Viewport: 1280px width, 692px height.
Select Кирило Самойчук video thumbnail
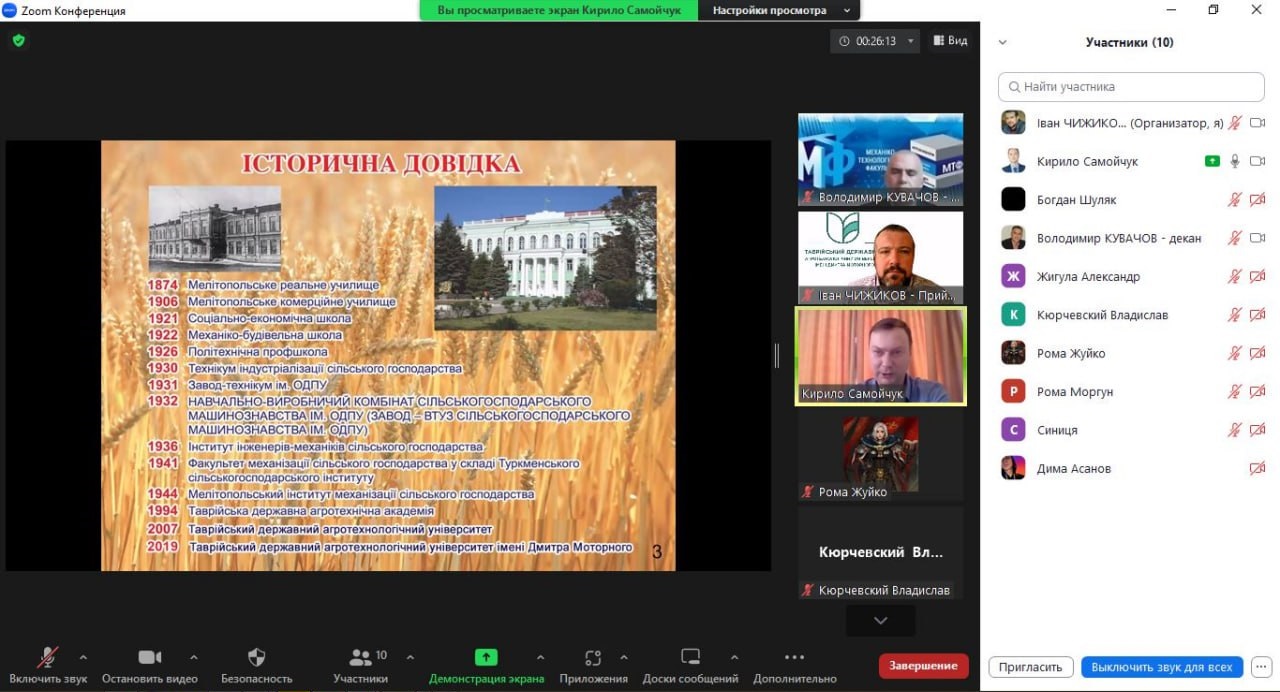pyautogui.click(x=881, y=355)
